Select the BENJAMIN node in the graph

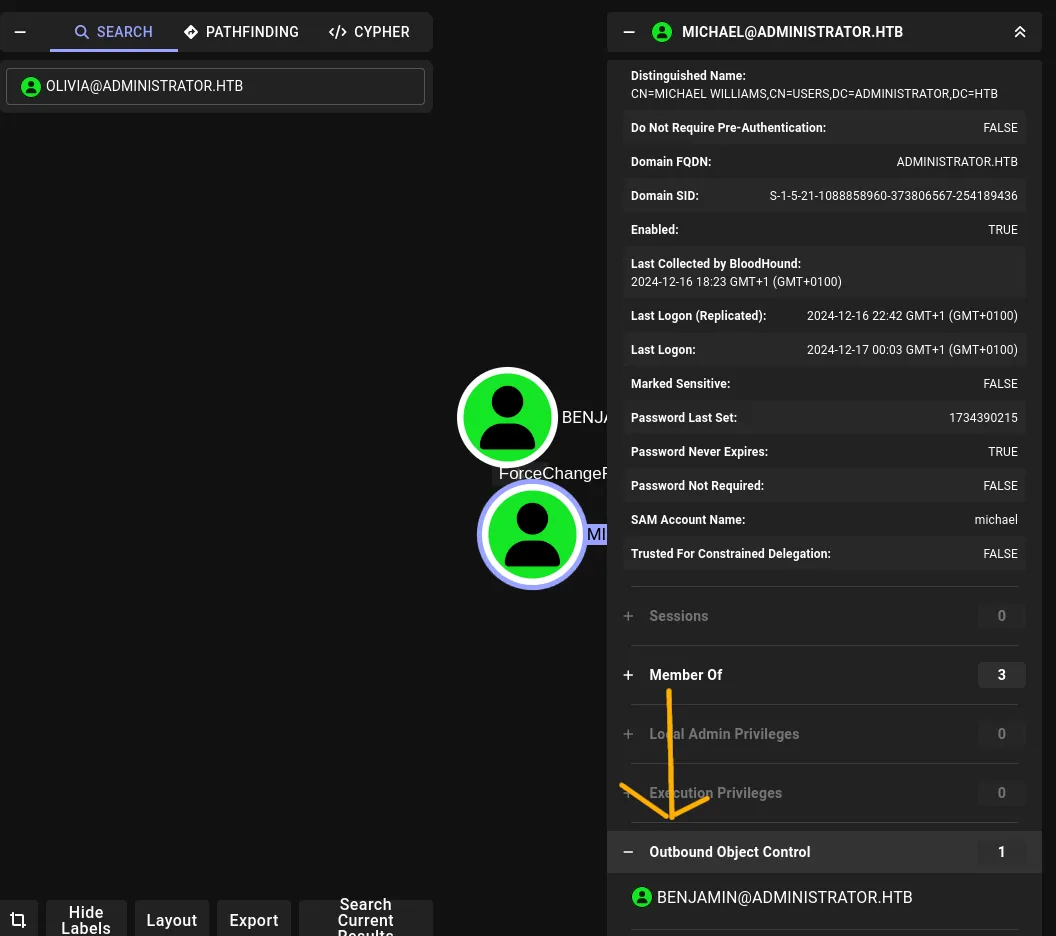(507, 417)
